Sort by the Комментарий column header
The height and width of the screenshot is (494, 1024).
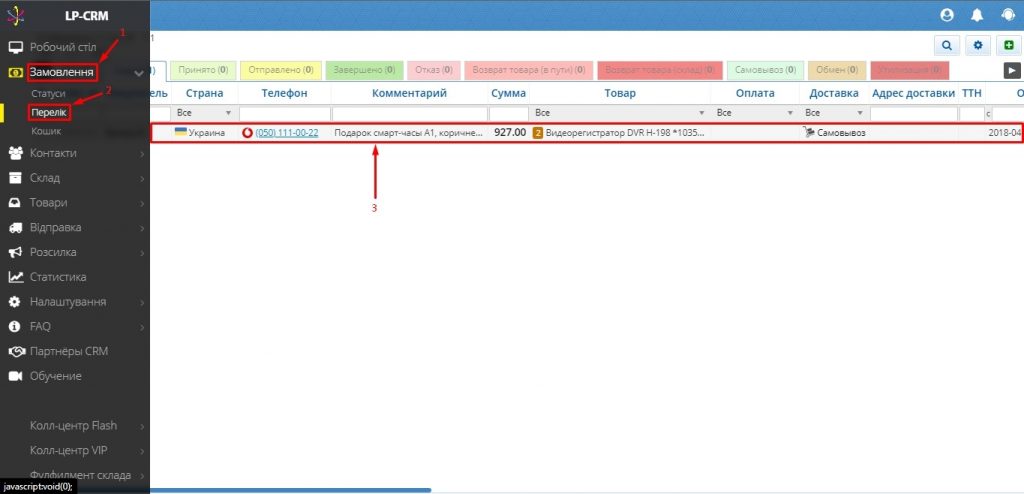pyautogui.click(x=409, y=93)
